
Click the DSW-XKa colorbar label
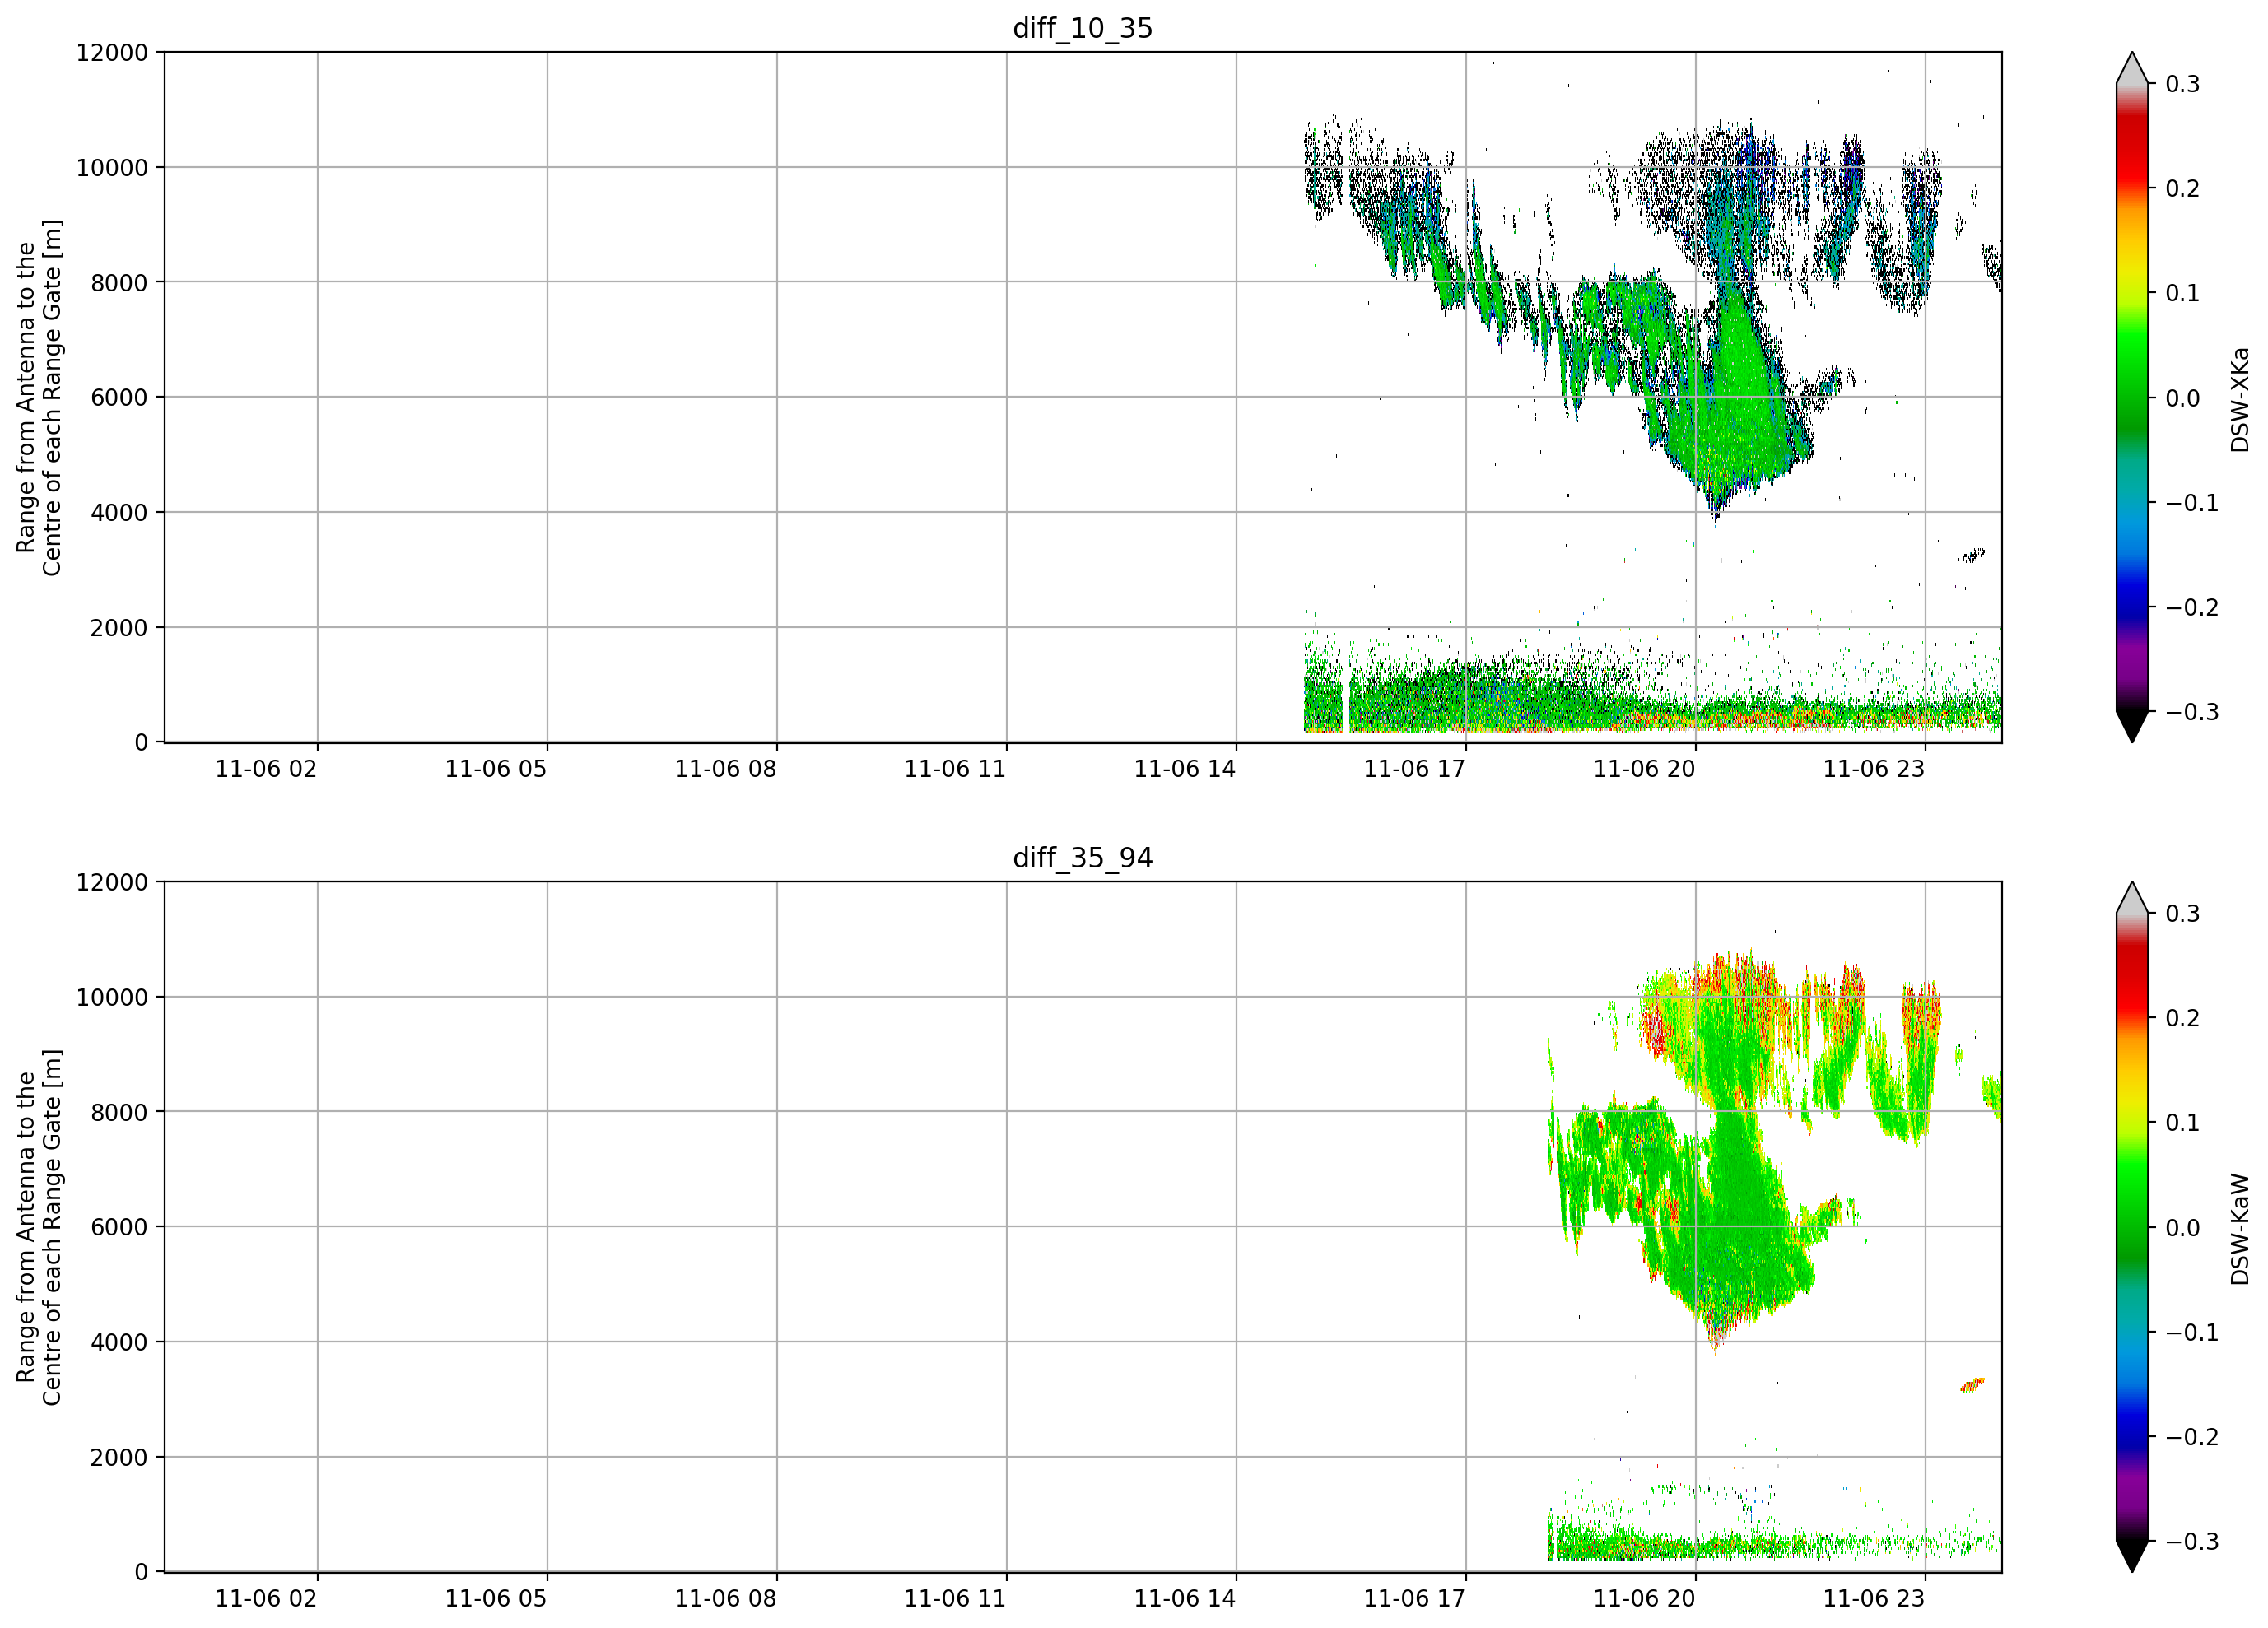[x=2240, y=399]
